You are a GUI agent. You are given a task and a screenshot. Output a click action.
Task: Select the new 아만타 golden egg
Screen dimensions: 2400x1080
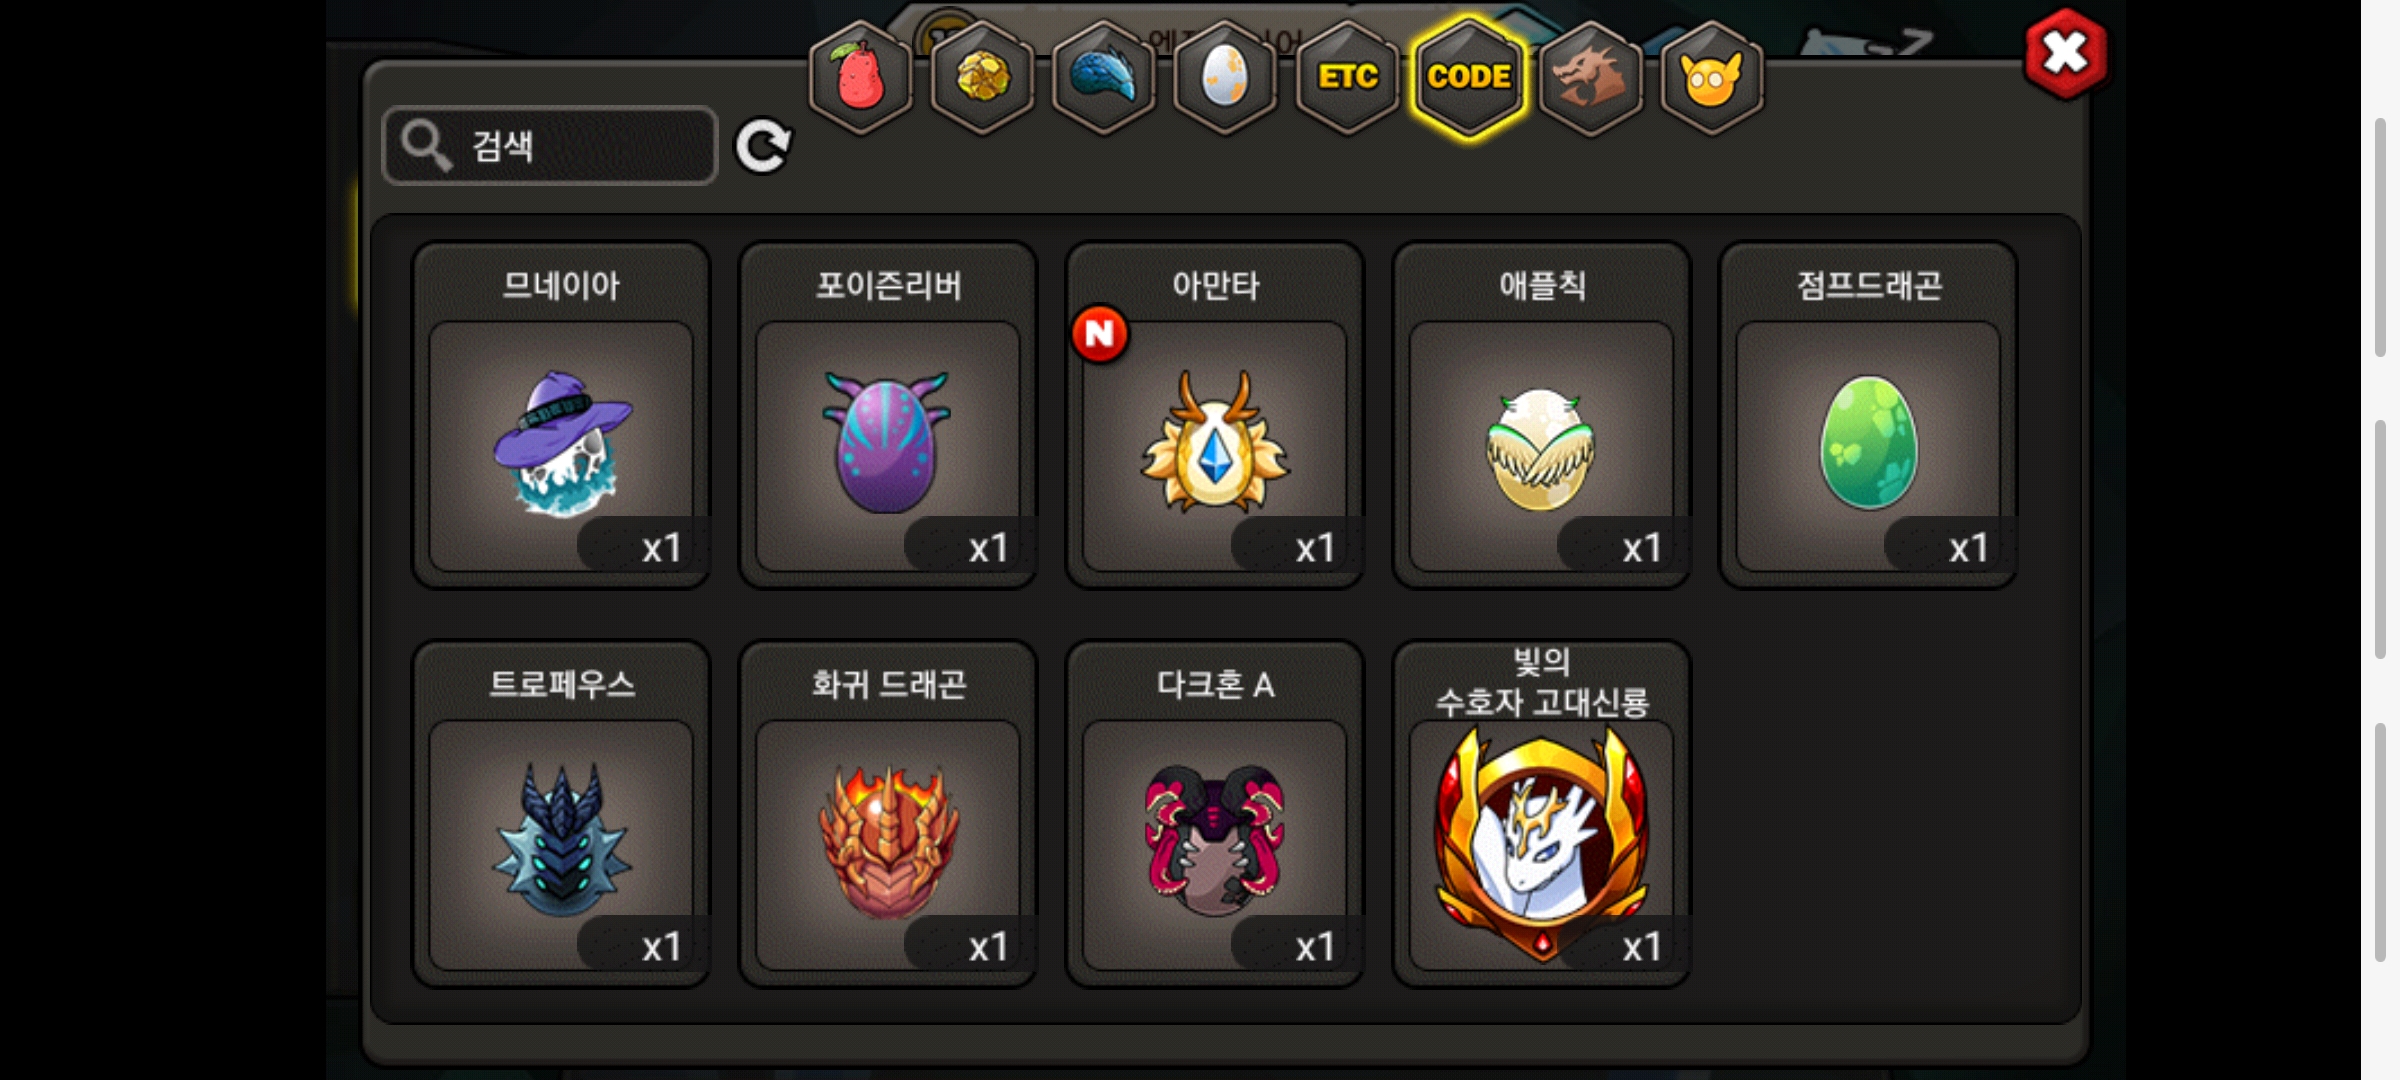point(1215,415)
